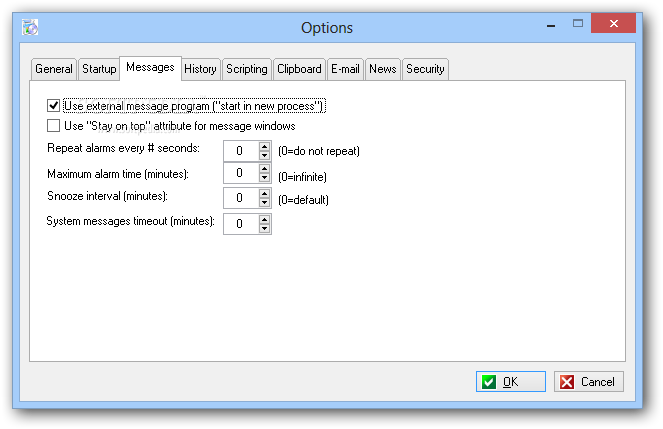Click the application icon in the title bar
Screen dimensions: 663x429
(x=30, y=27)
